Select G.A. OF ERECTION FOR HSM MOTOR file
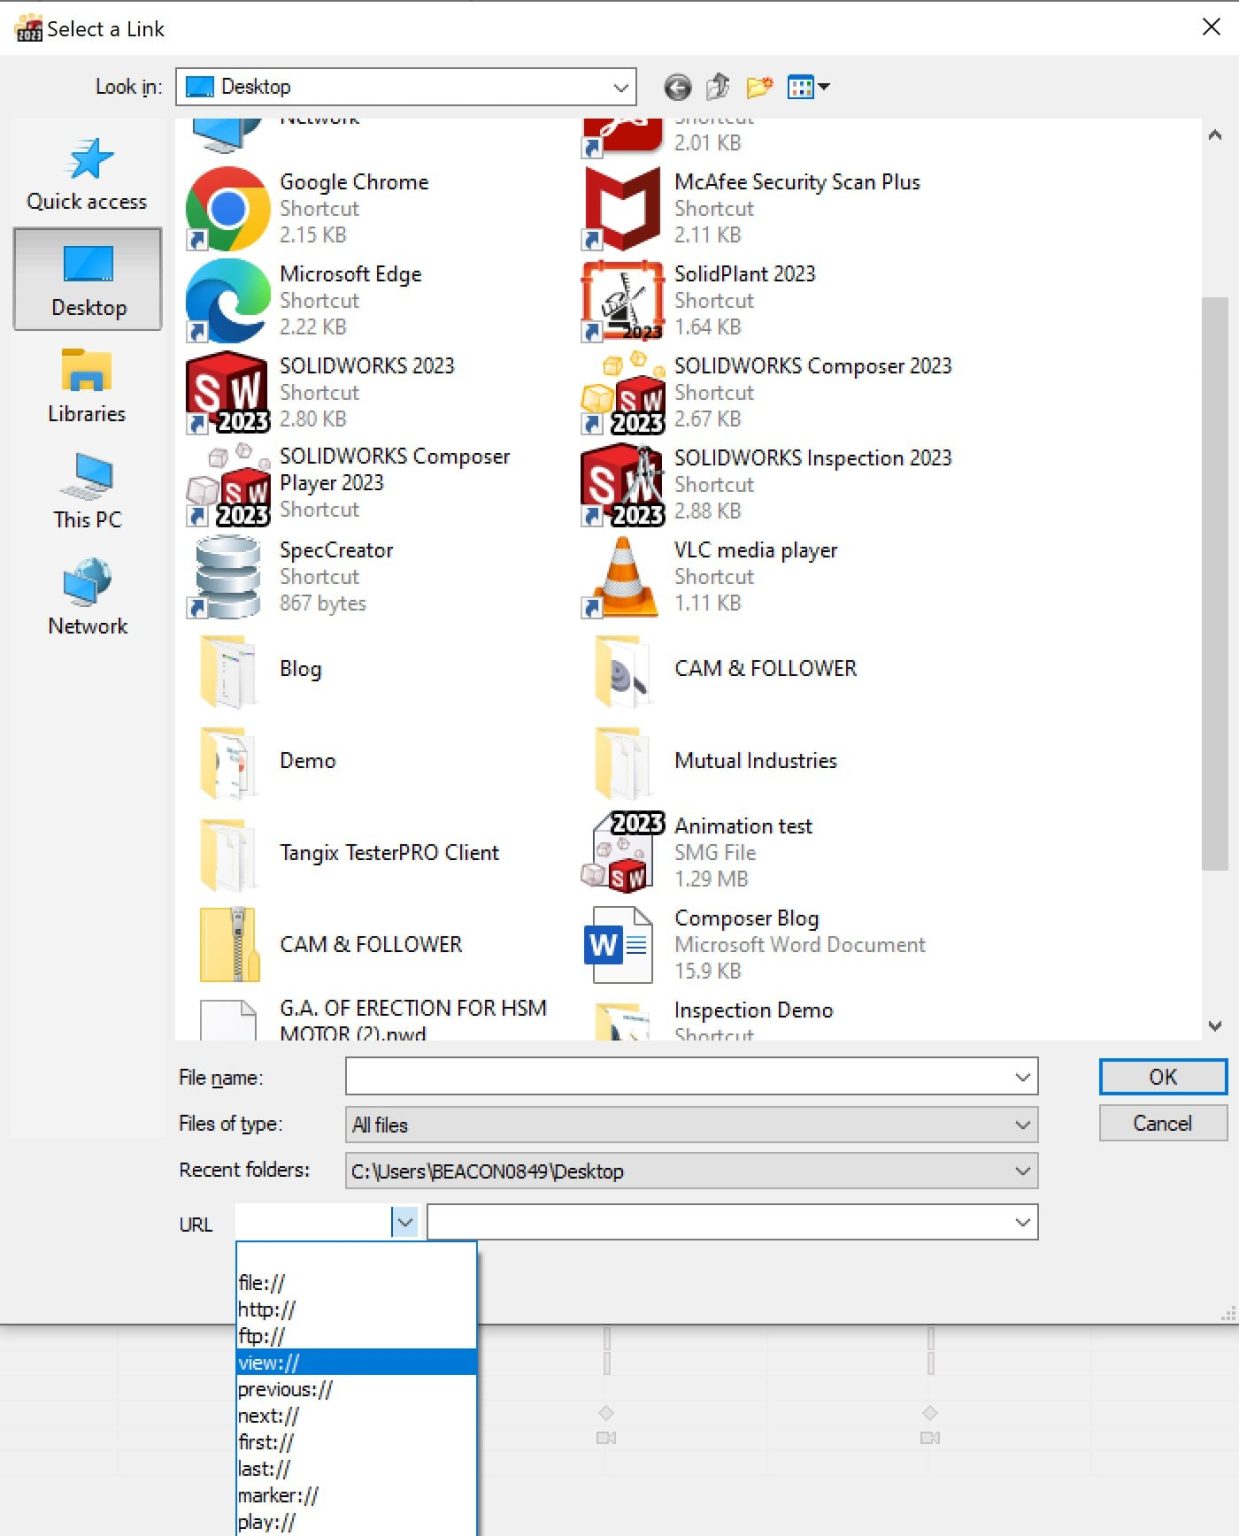The height and width of the screenshot is (1536, 1239). [413, 1020]
